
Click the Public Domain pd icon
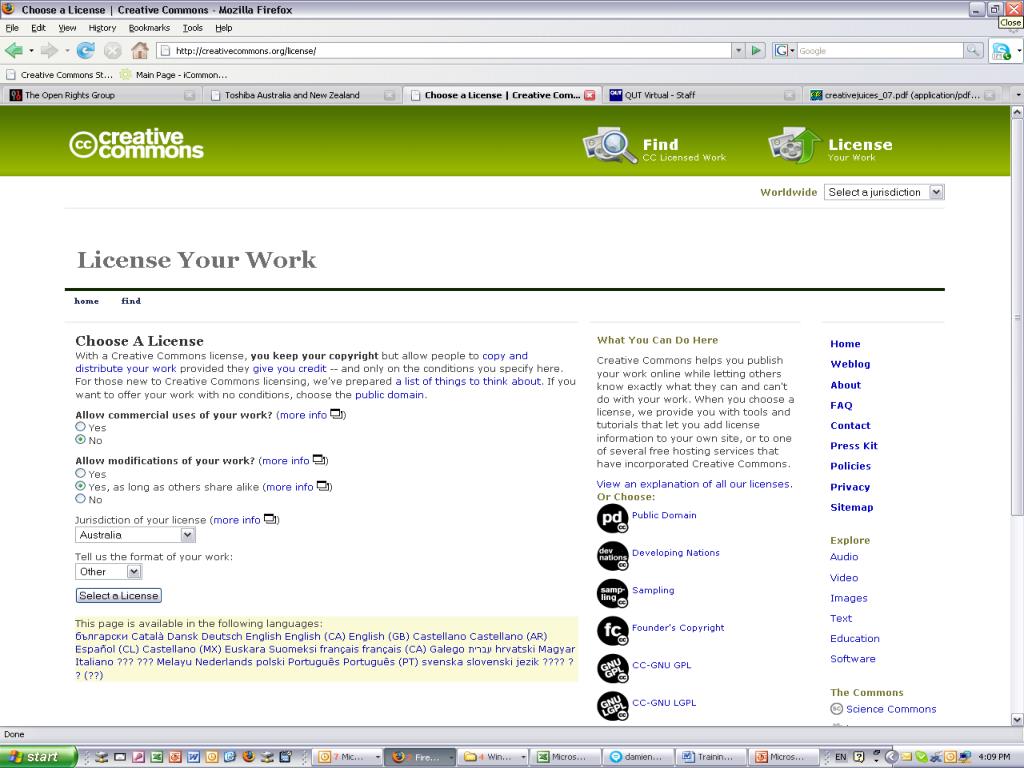(613, 519)
